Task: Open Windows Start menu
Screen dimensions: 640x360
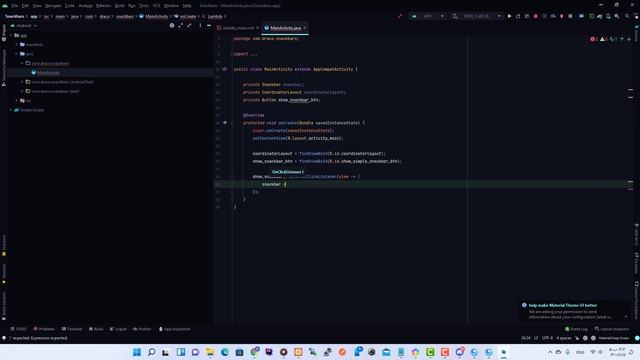Action: click(x=137, y=352)
